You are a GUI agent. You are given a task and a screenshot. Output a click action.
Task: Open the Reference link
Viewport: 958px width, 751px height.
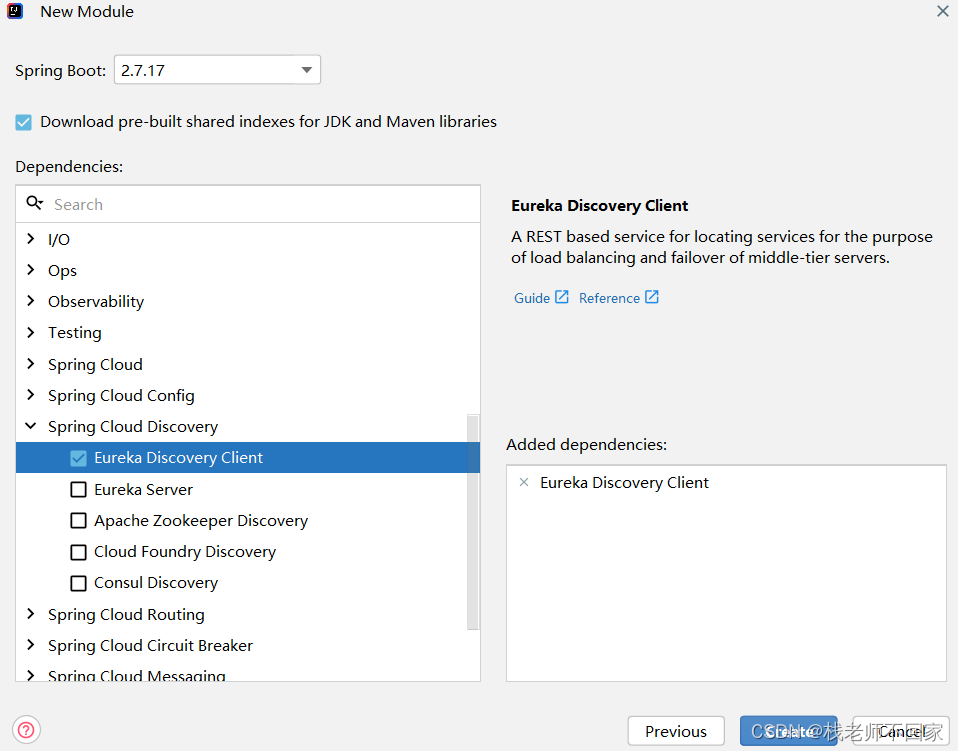click(609, 298)
